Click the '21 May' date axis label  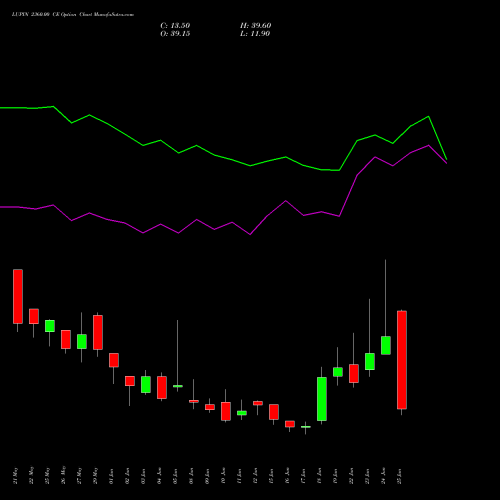pyautogui.click(x=15, y=476)
